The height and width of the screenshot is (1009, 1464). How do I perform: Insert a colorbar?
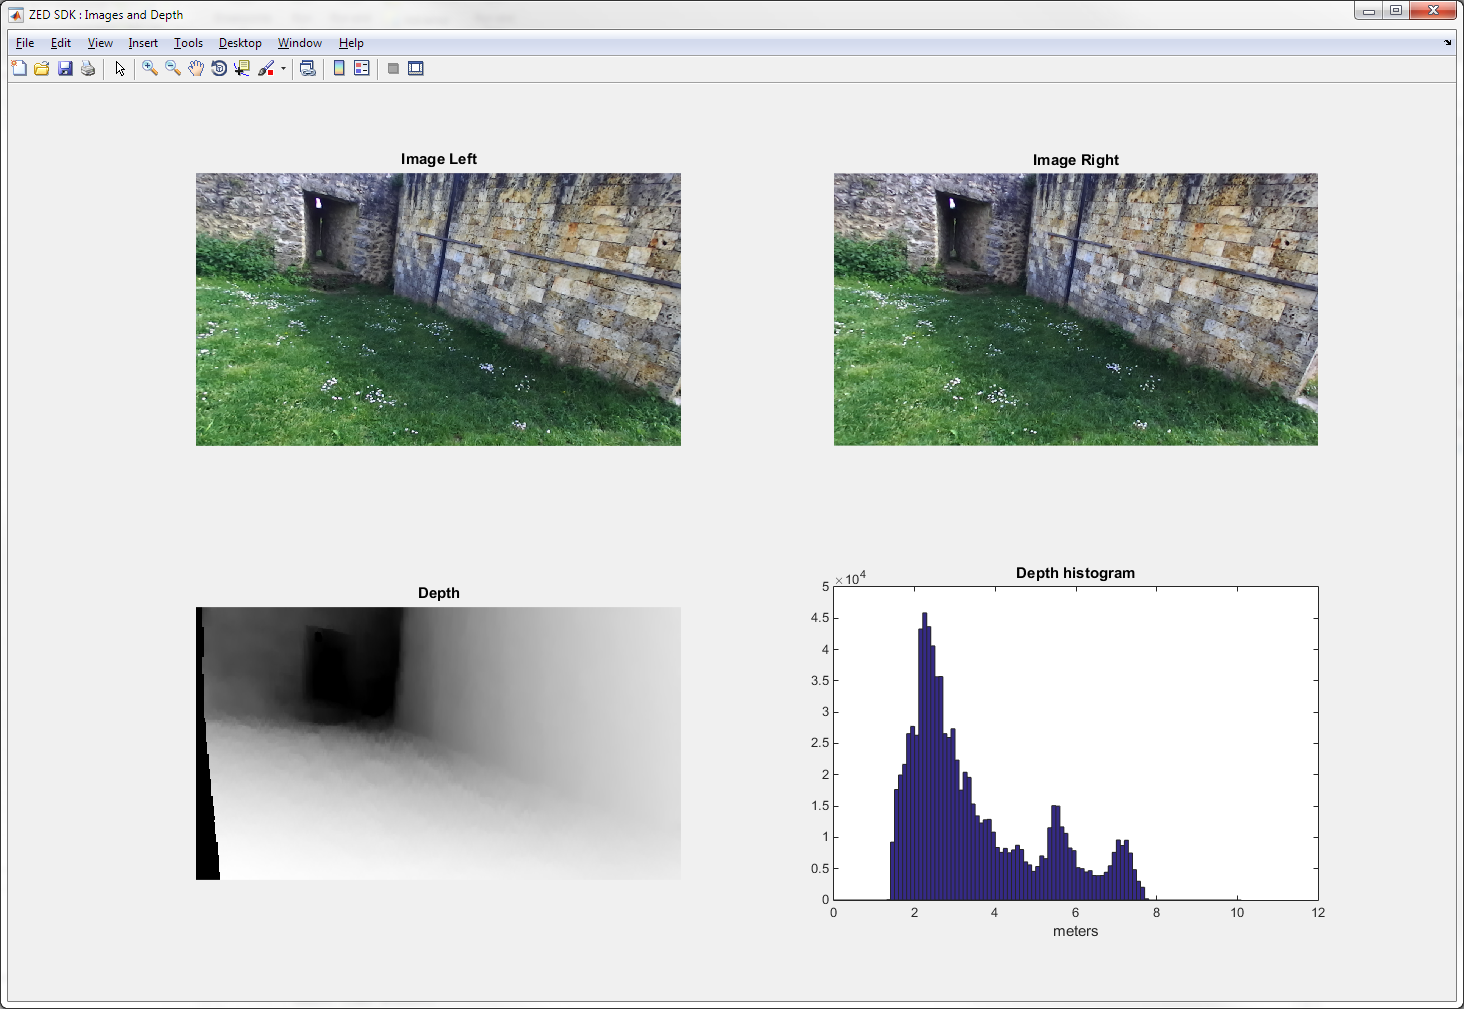tap(339, 68)
